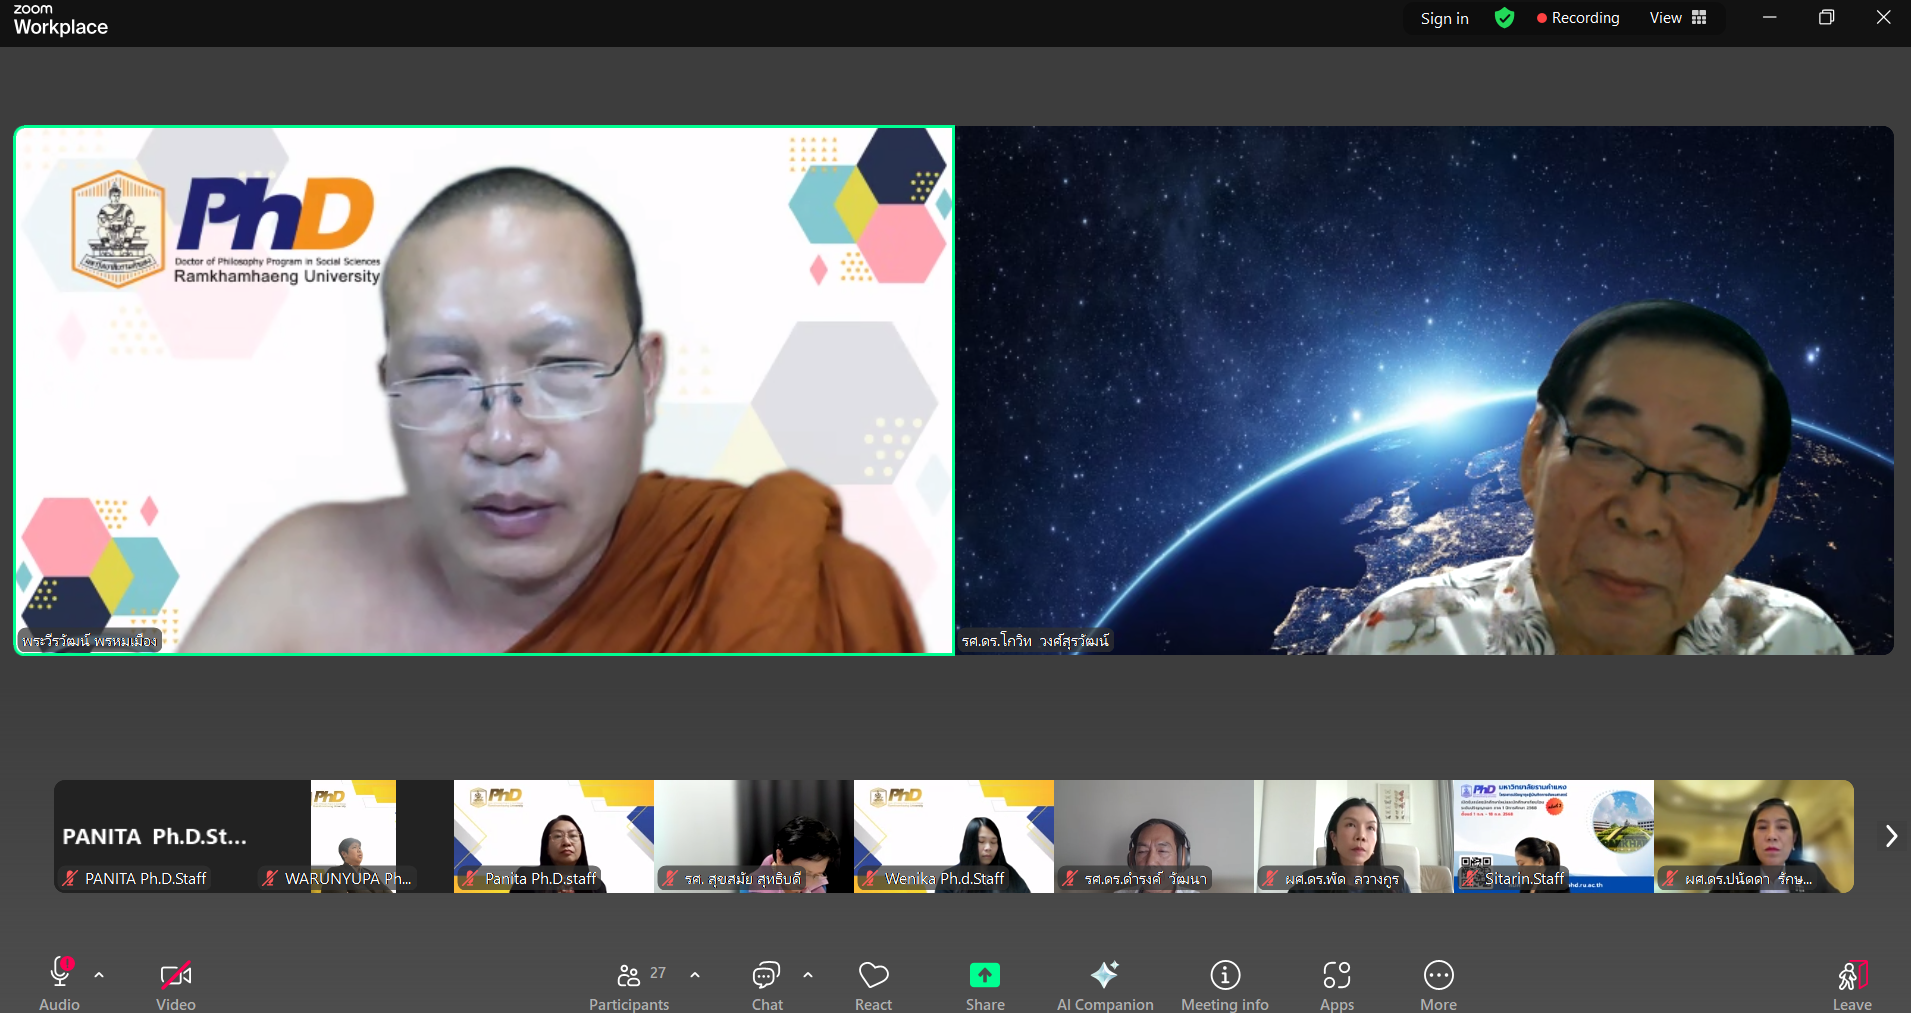Image resolution: width=1911 pixels, height=1013 pixels.
Task: Select the Wenika Ph.d.Staff thumbnail
Action: (x=954, y=836)
